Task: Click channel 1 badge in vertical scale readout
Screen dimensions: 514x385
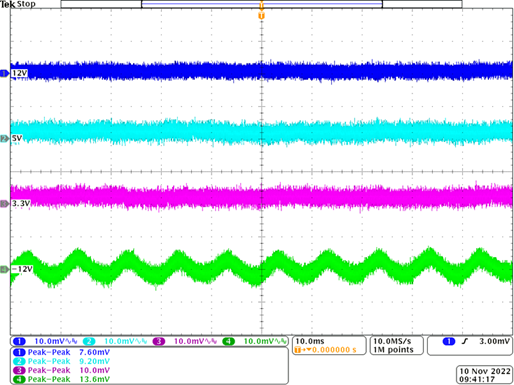Action: [x=19, y=341]
